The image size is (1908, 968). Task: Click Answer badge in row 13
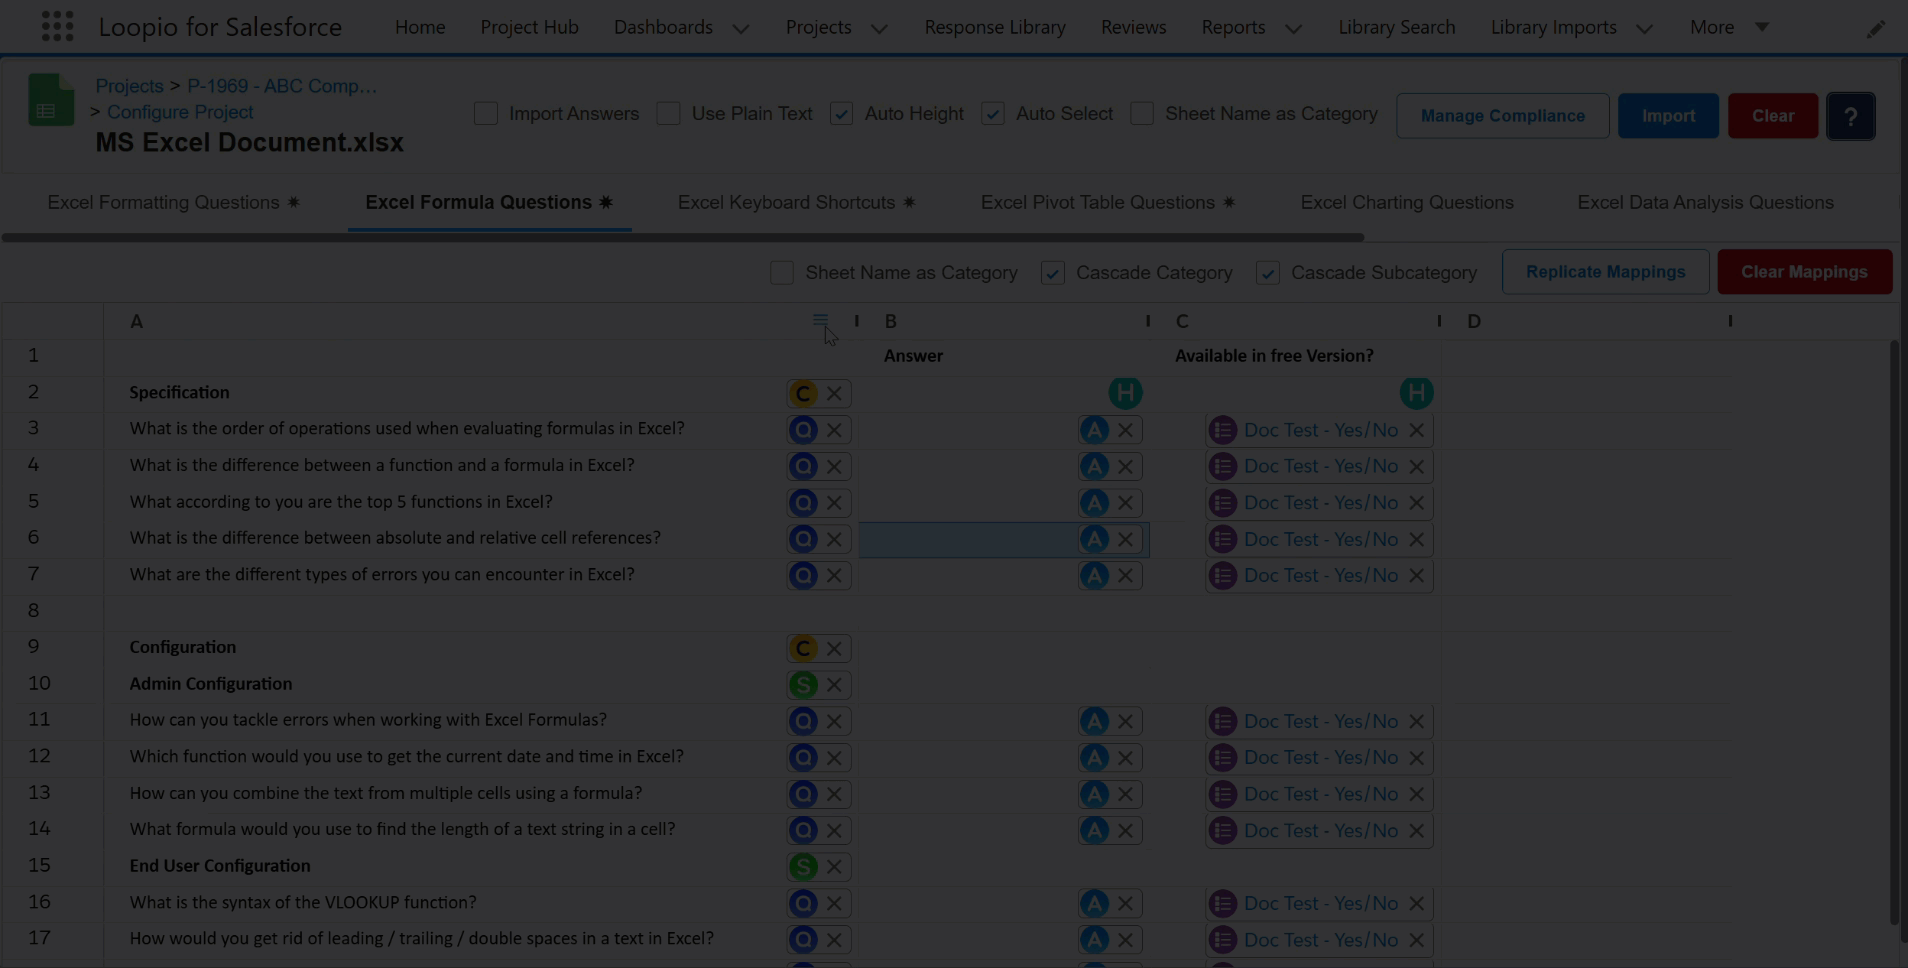1094,794
